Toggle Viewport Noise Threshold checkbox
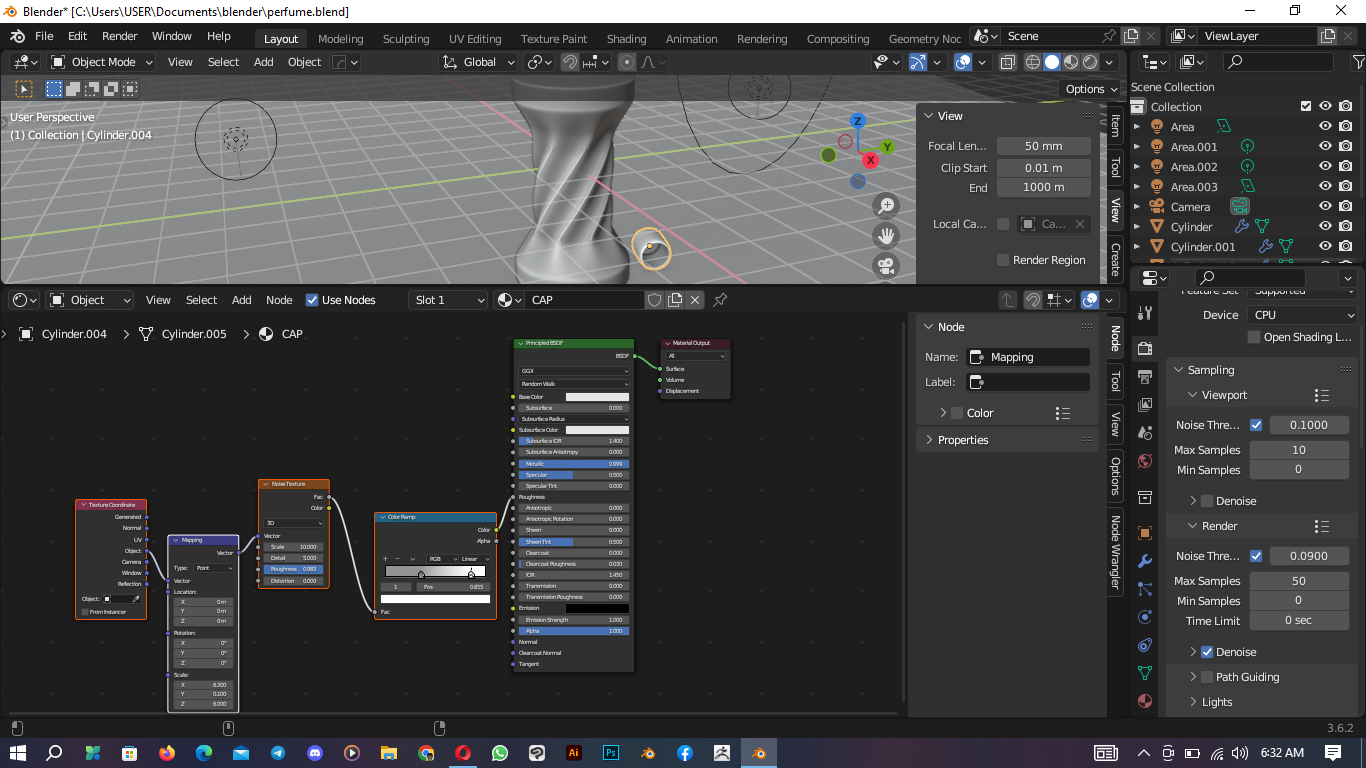 1256,425
